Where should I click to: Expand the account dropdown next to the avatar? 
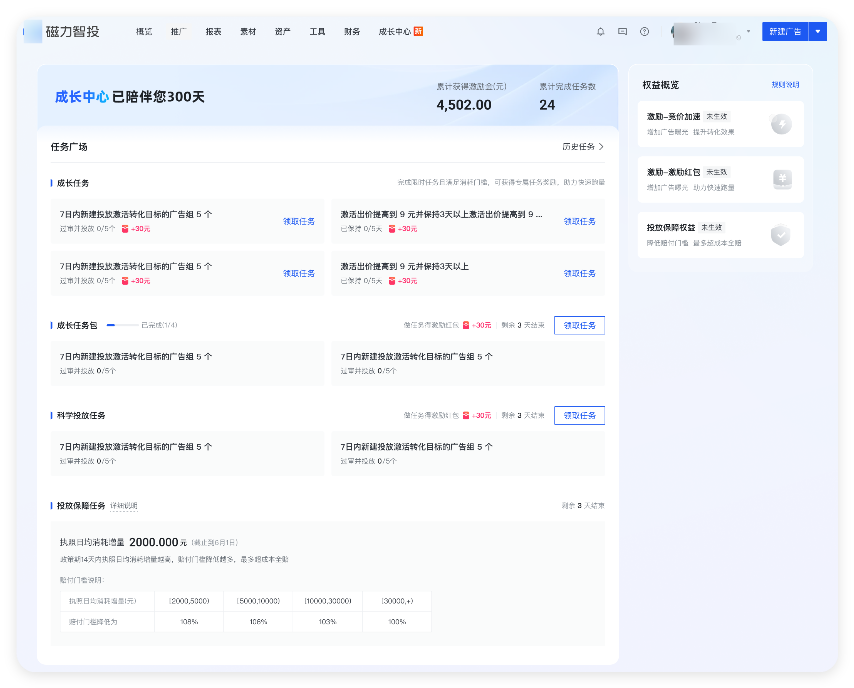[747, 31]
